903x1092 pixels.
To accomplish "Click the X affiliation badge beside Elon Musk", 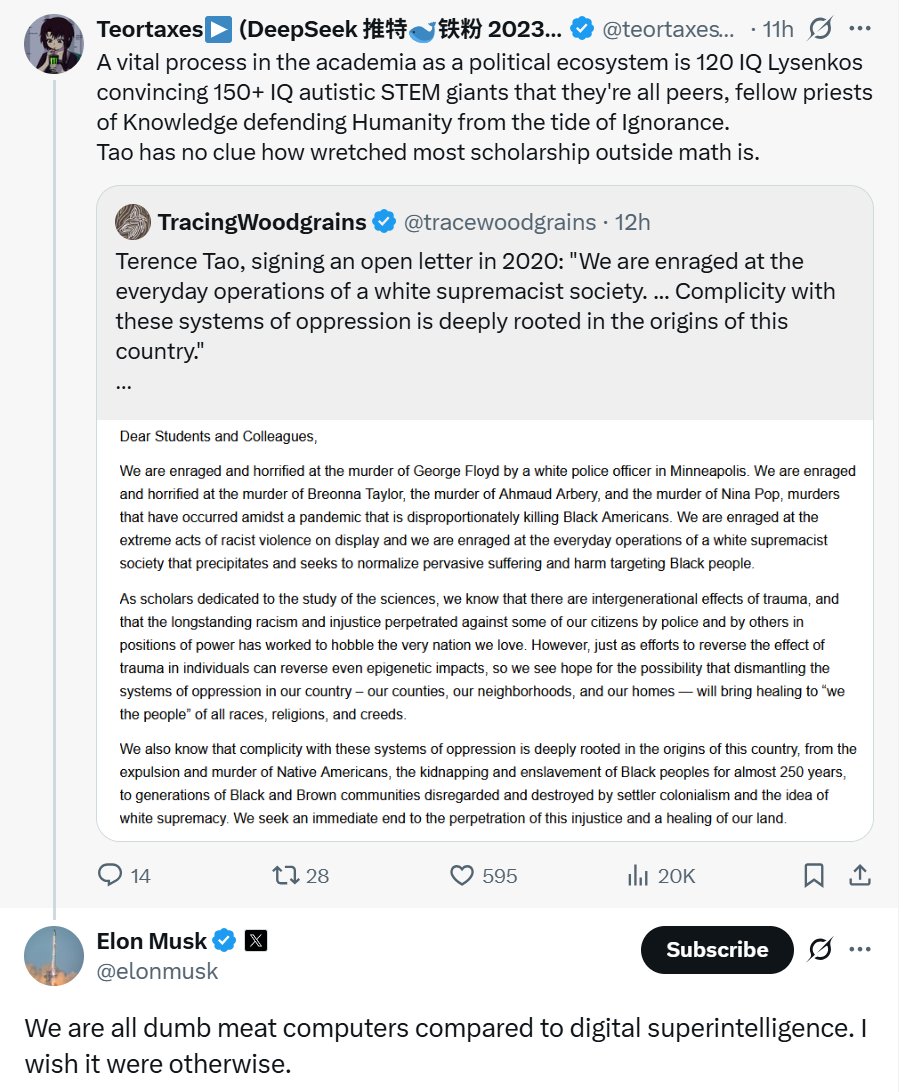I will 256,941.
